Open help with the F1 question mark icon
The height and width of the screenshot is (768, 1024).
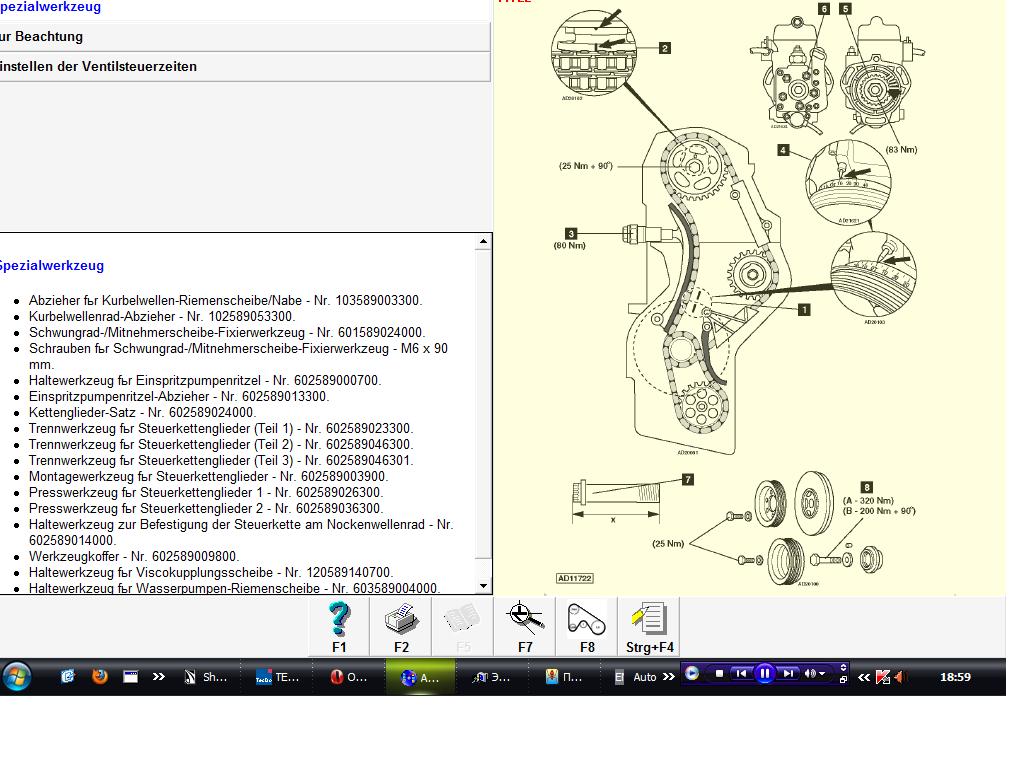[x=339, y=627]
